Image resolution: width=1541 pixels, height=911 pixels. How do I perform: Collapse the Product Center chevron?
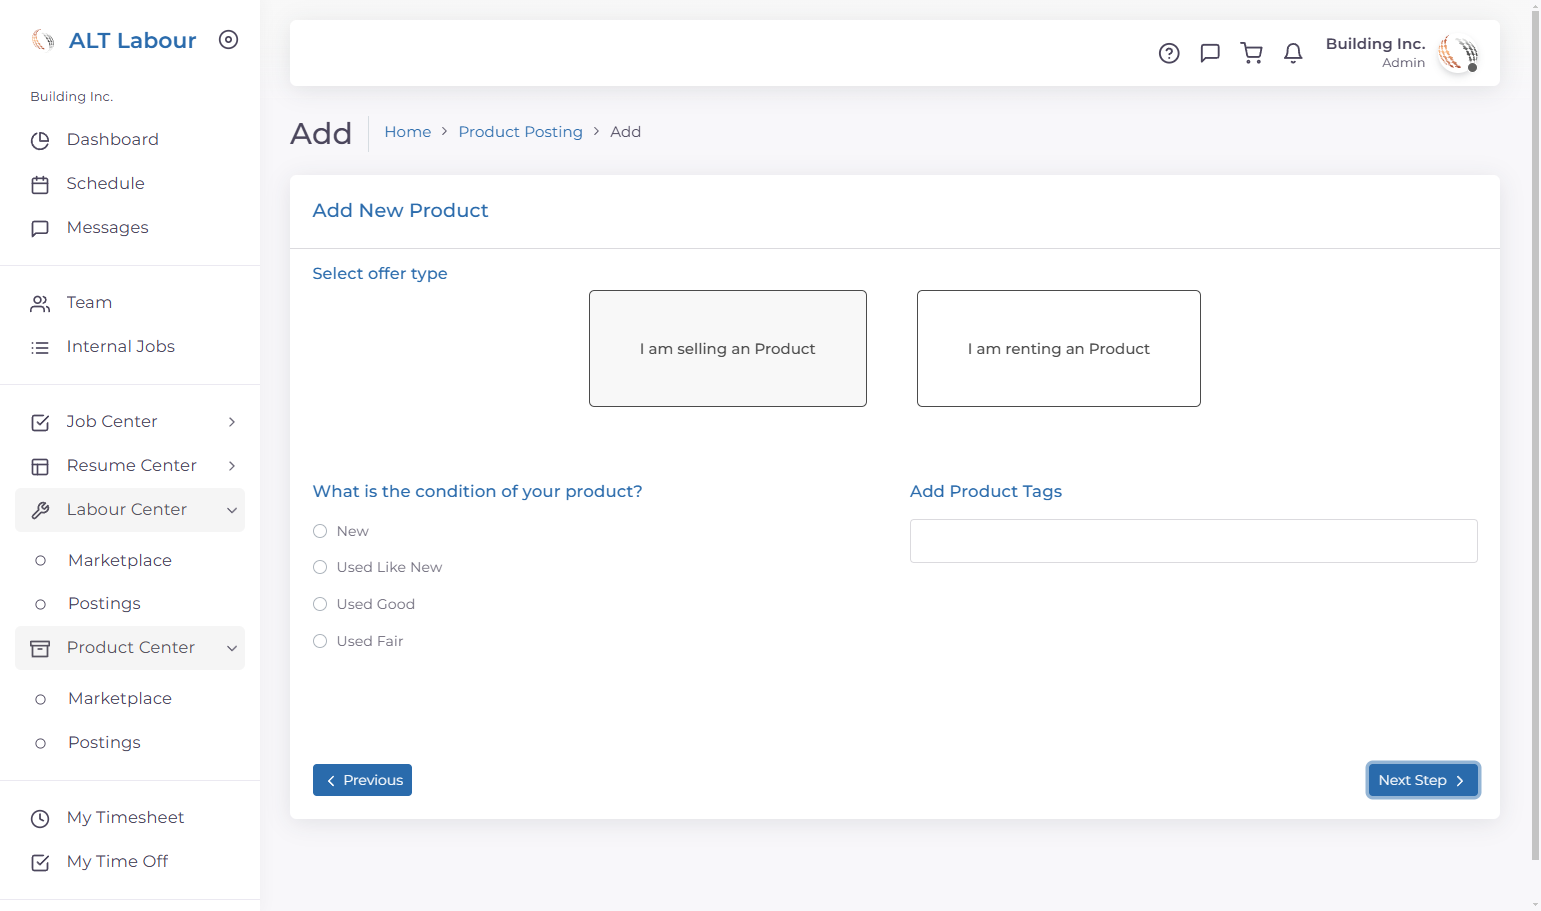pos(232,648)
